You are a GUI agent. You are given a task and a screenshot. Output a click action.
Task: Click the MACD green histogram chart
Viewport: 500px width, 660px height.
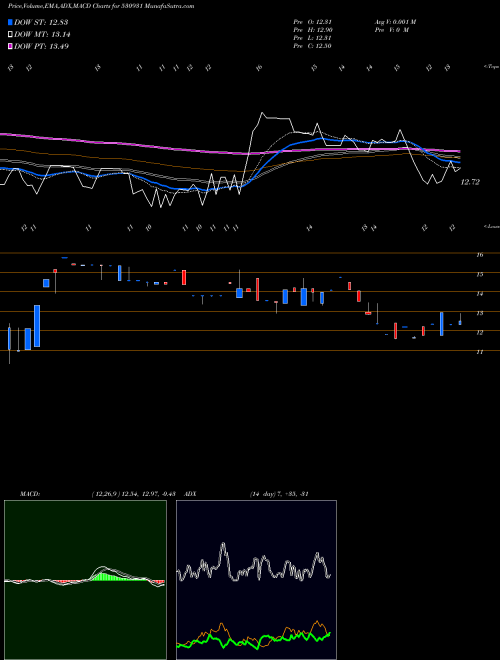pos(85,580)
